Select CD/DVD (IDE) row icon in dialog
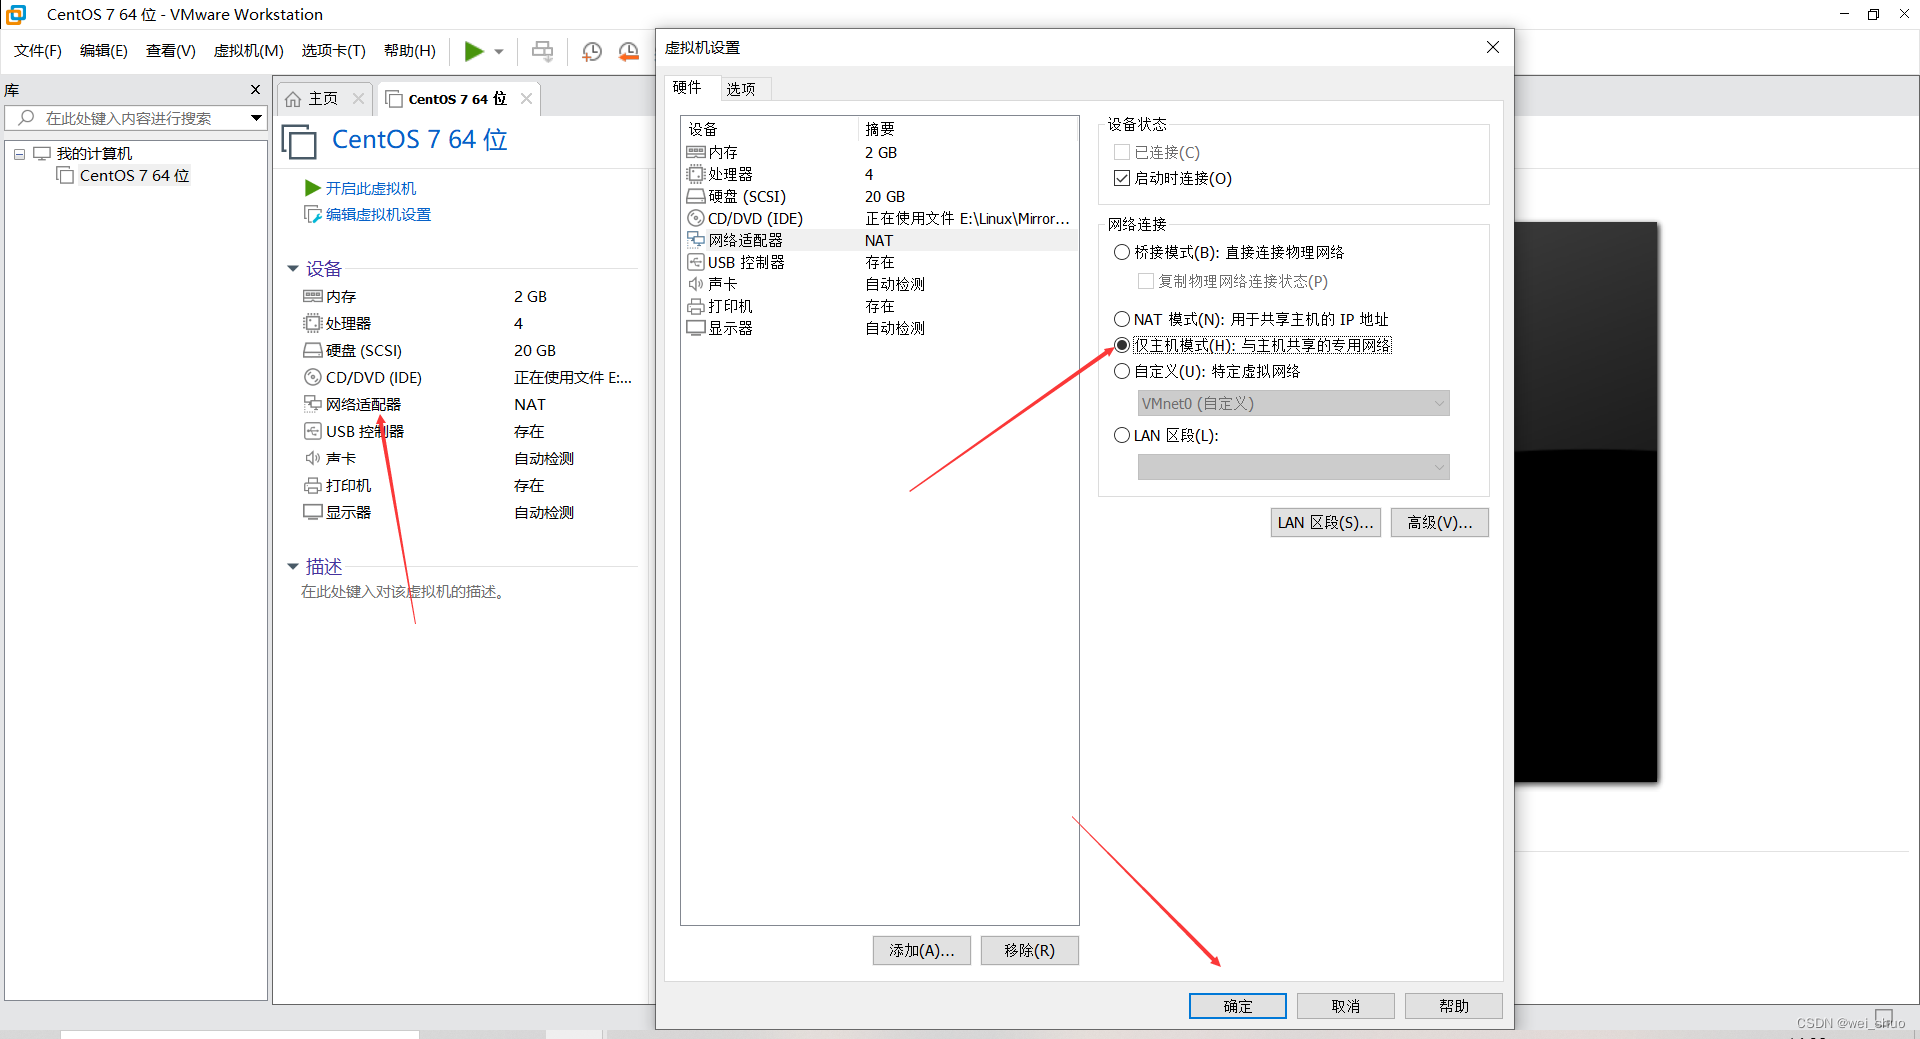This screenshot has height=1039, width=1920. [696, 218]
